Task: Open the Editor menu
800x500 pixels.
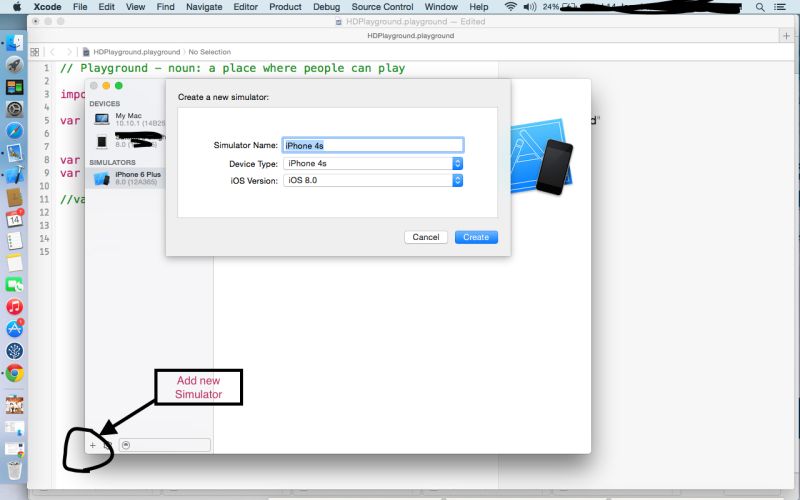Action: 245,7
